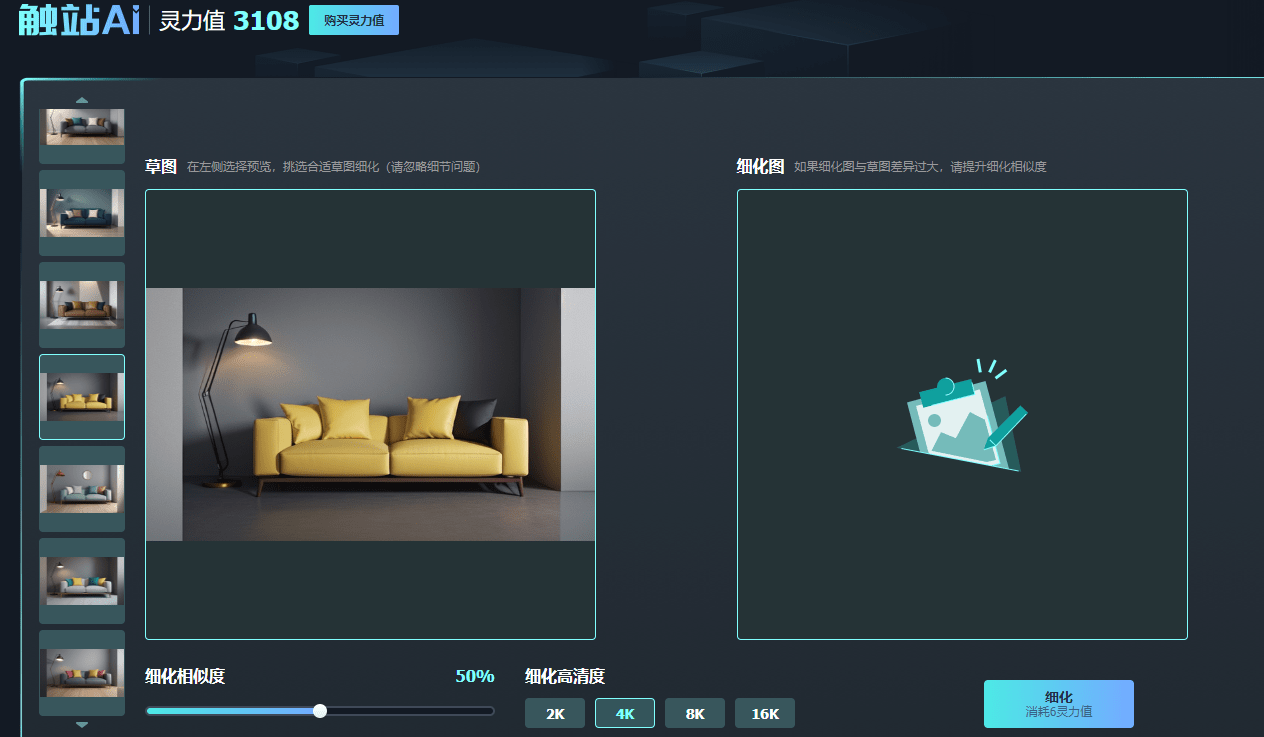Choose 16K resolution

(x=765, y=713)
